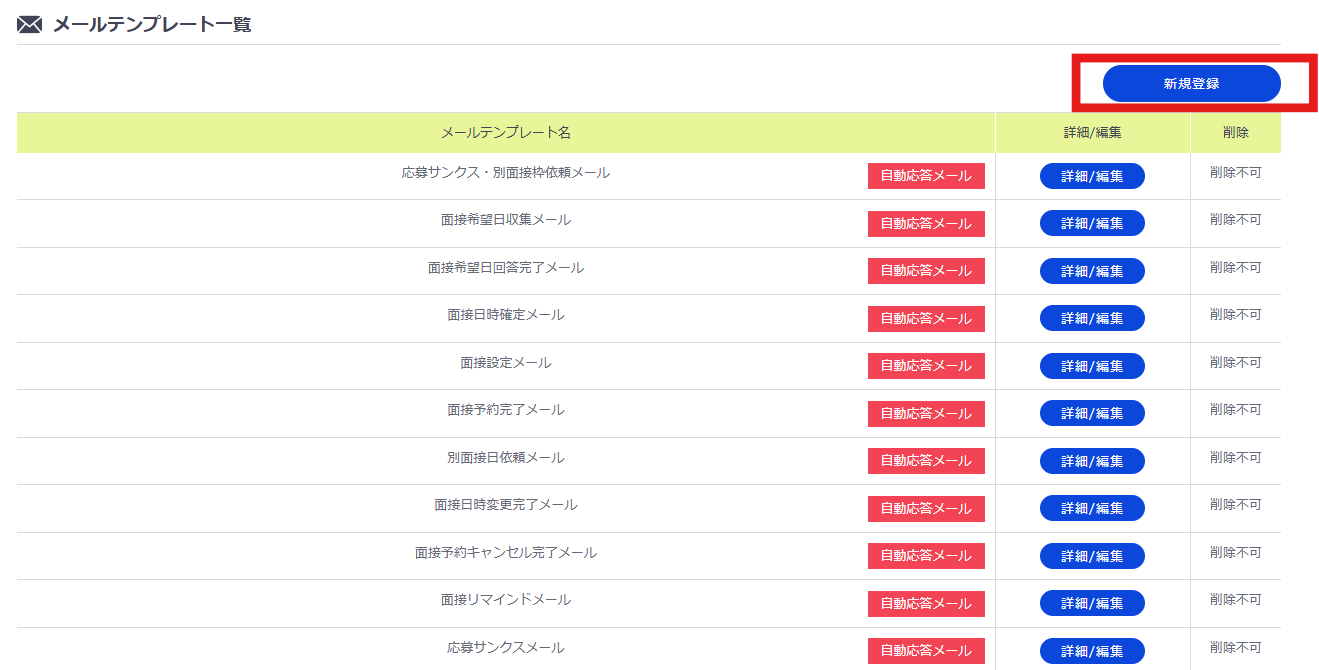Open 詳細/編集 for 面接リマインドメール
Screen dimensions: 1319x670
1092,603
